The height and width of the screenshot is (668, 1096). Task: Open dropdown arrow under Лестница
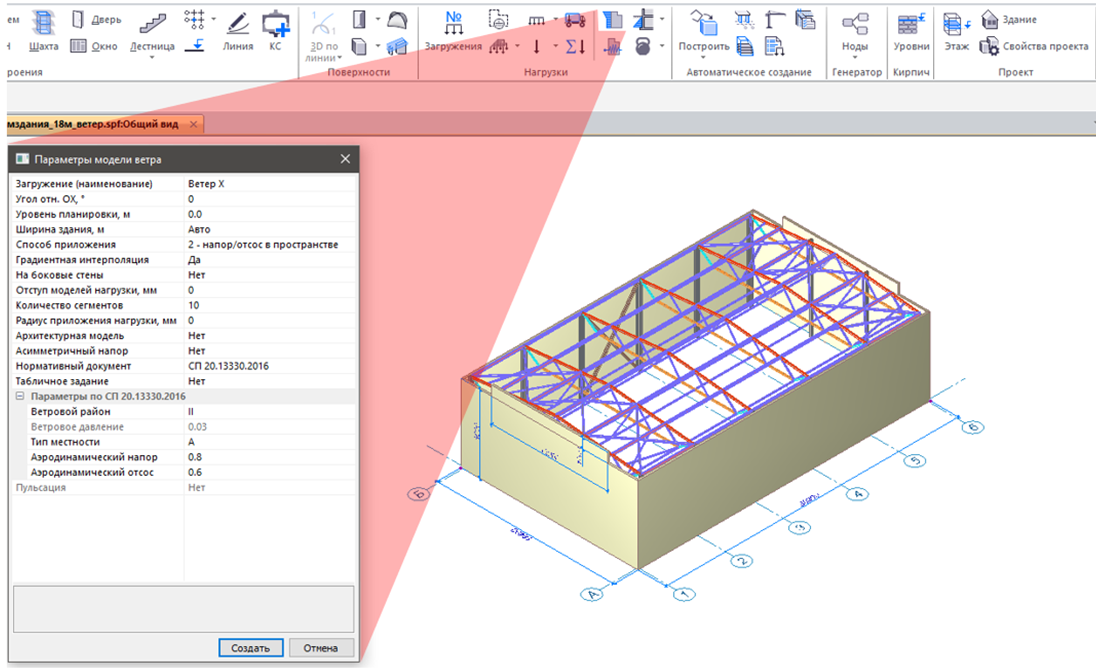[x=152, y=58]
